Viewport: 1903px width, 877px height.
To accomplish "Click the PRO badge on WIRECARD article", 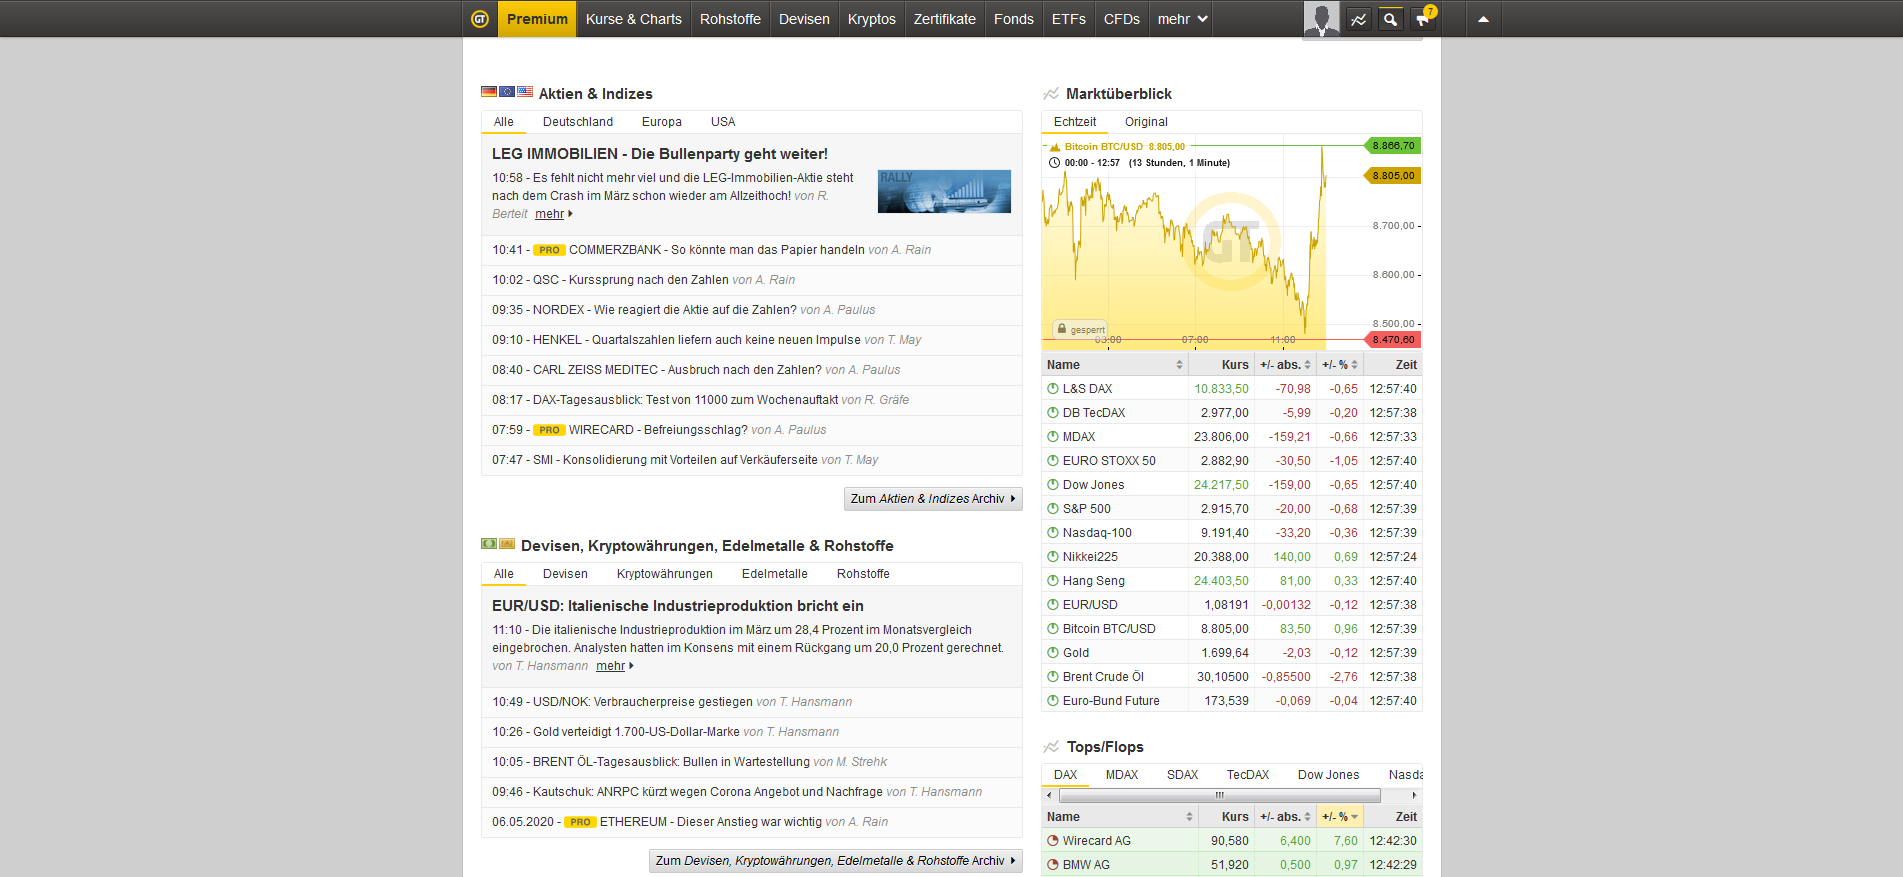I will pyautogui.click(x=549, y=430).
